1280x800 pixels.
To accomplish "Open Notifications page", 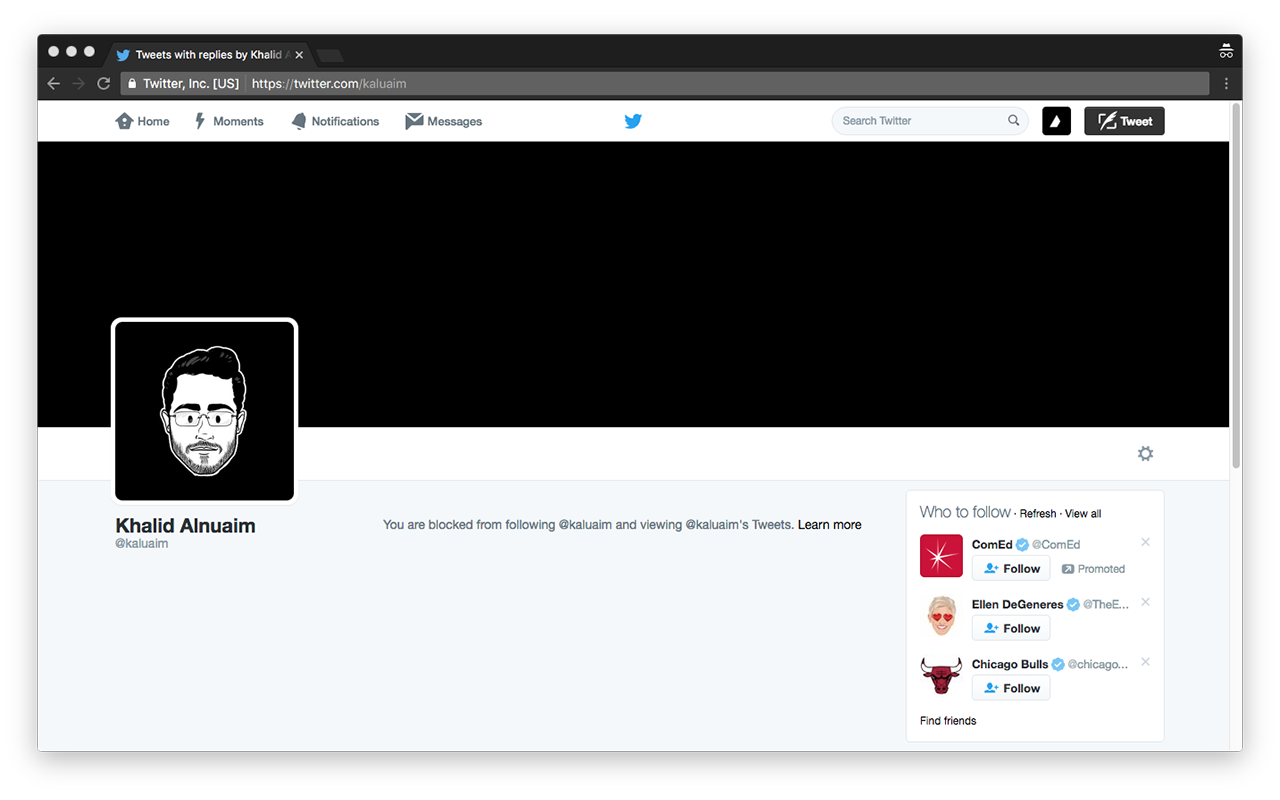I will 335,121.
